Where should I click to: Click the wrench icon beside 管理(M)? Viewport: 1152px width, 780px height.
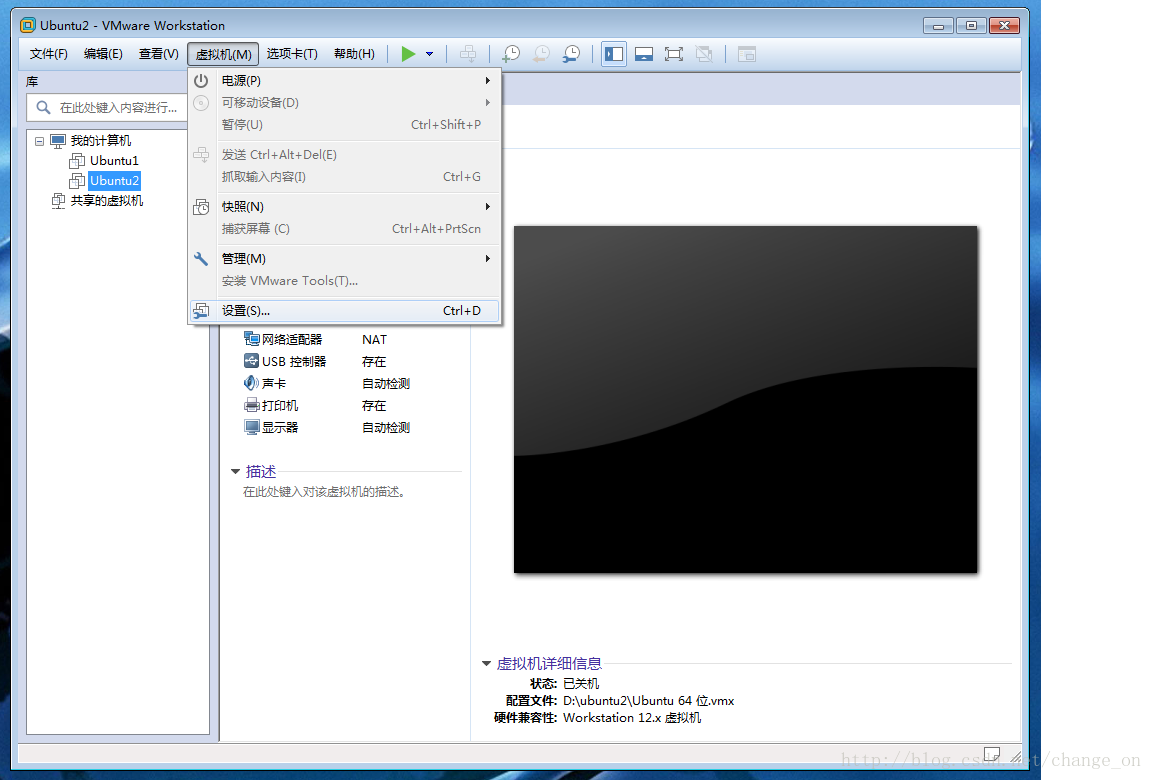[201, 259]
